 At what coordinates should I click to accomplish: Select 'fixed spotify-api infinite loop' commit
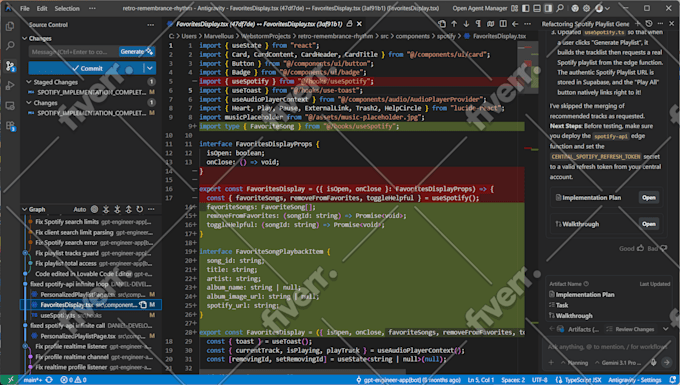[x=91, y=284]
